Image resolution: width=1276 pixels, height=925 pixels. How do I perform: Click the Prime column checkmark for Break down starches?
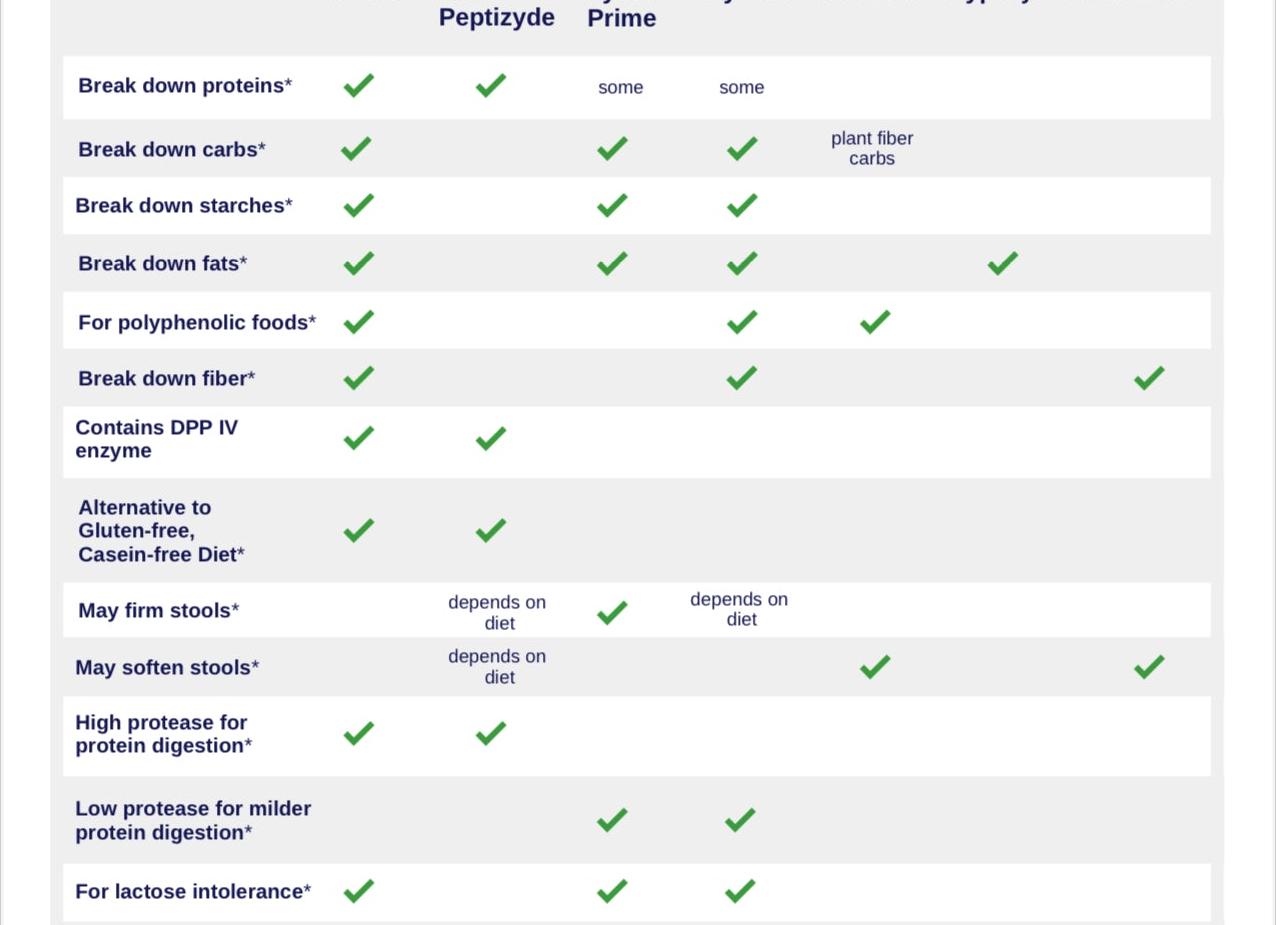pyautogui.click(x=612, y=205)
